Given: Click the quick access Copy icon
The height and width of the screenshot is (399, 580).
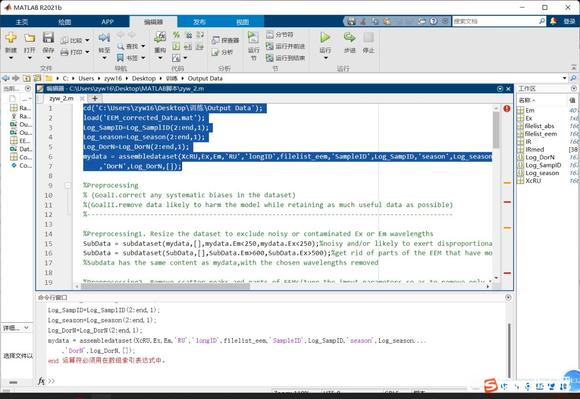Looking at the screenshot, I should (375, 21).
